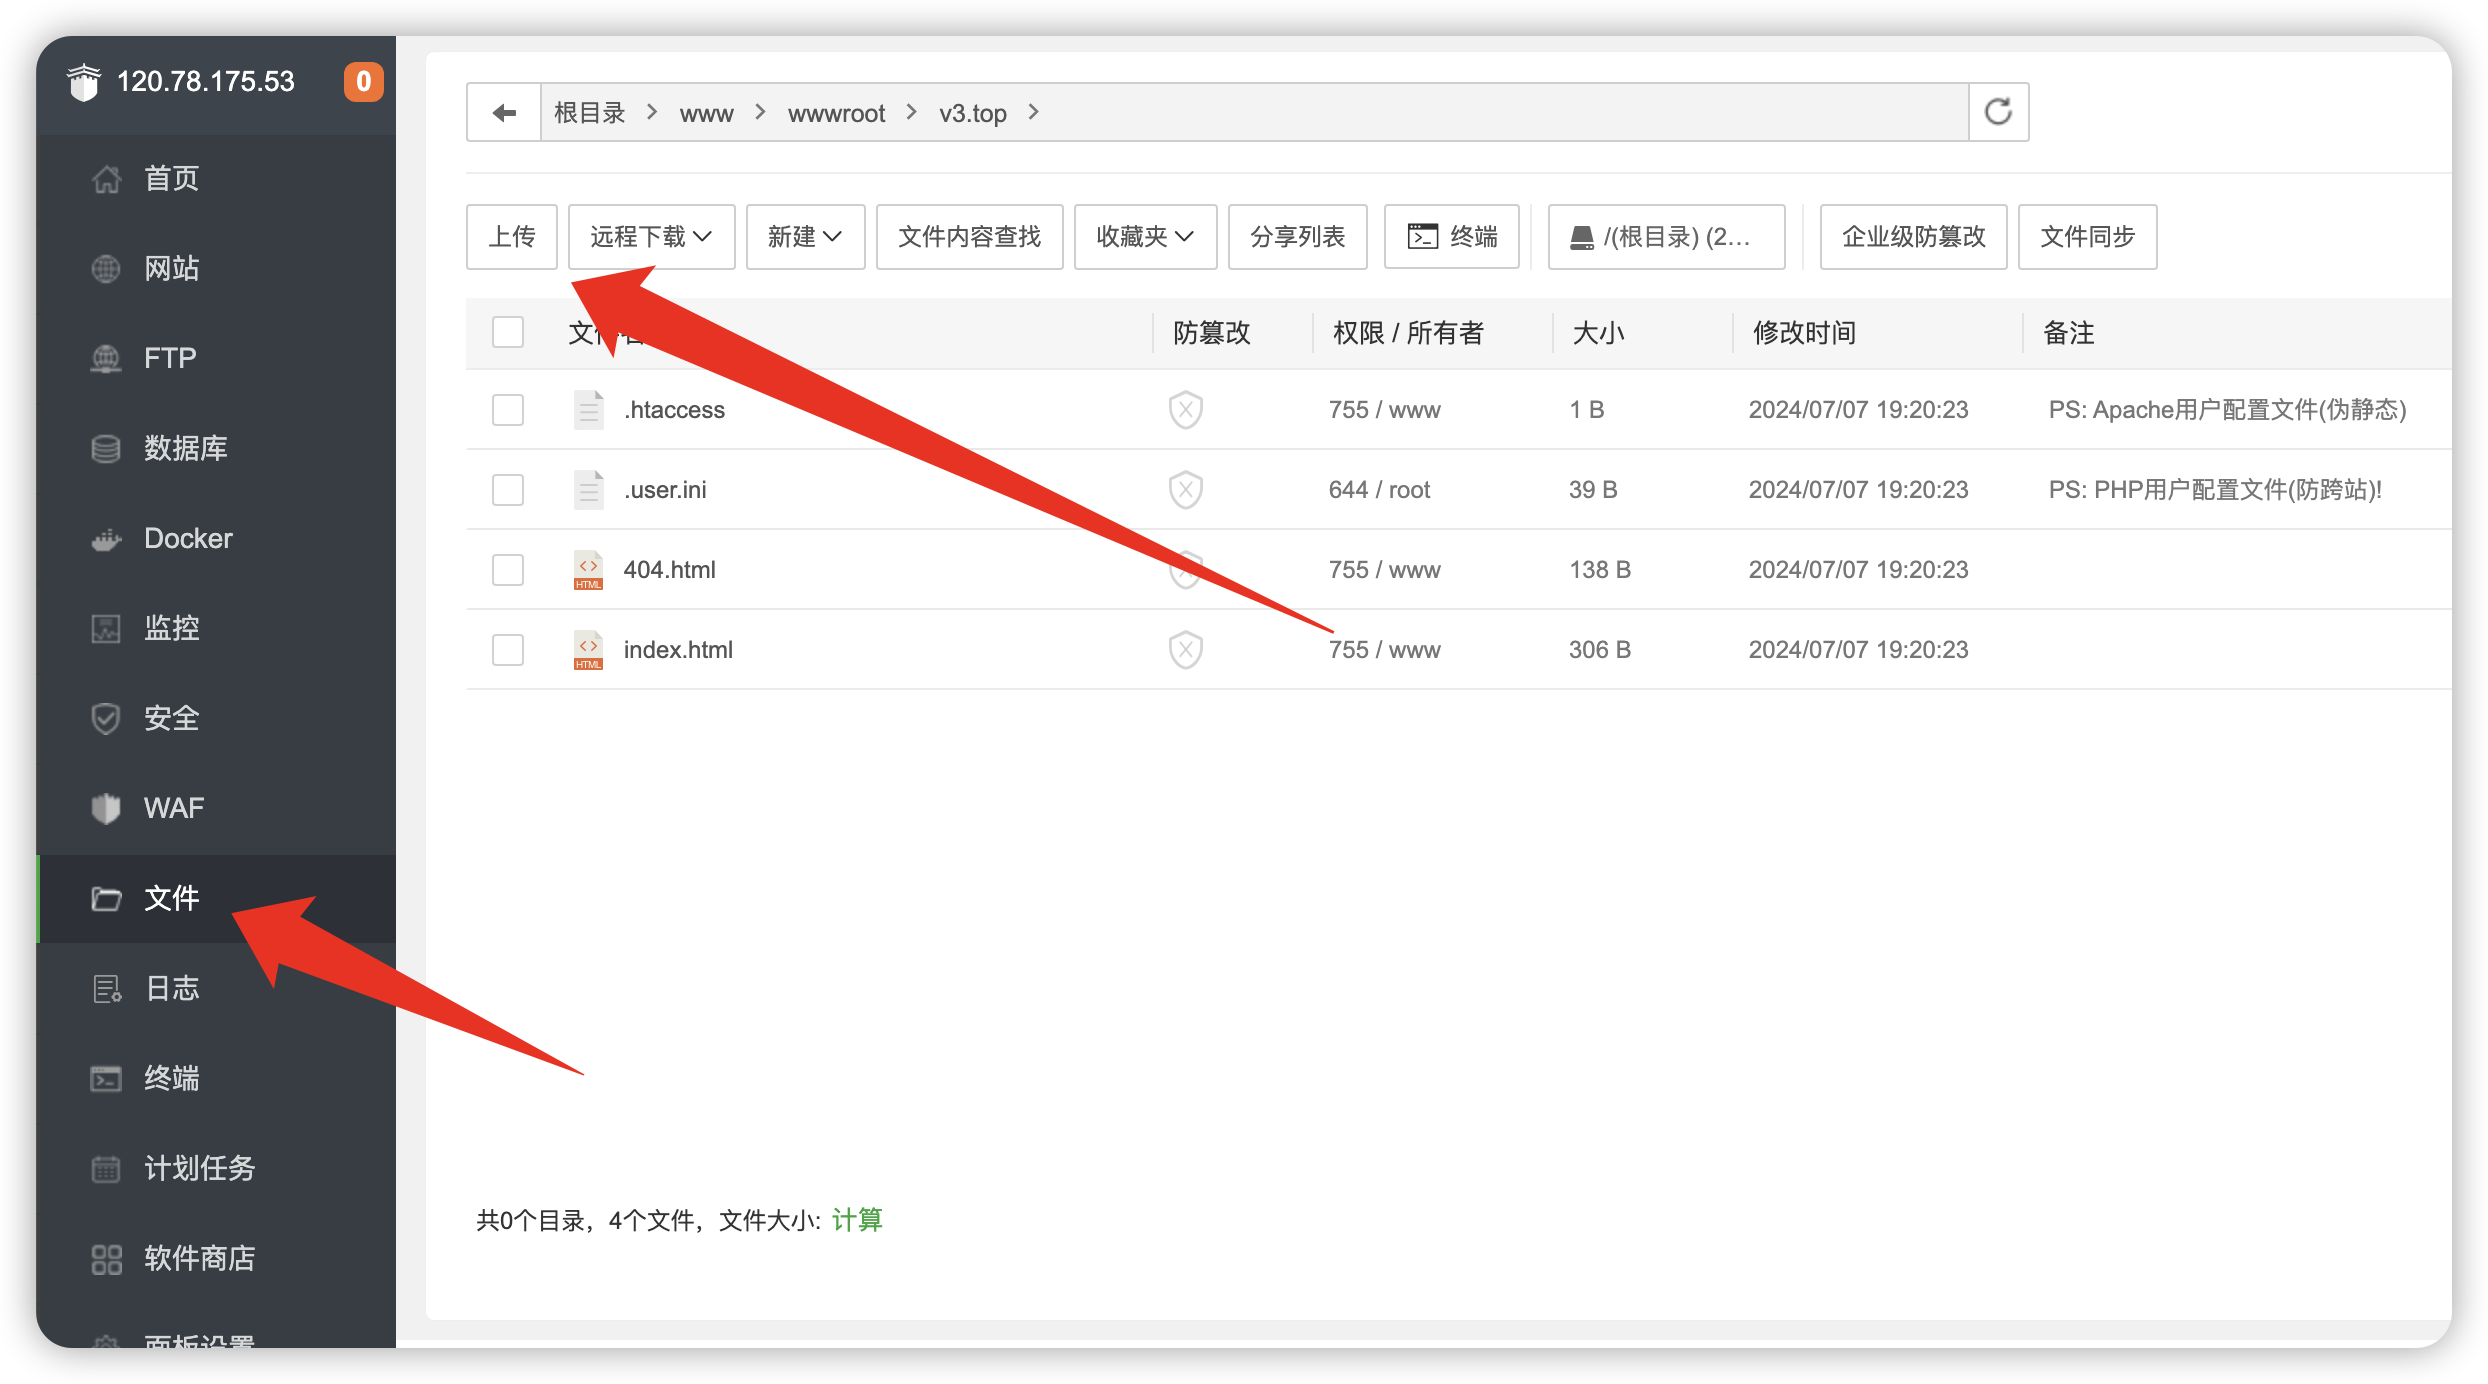Go to www in breadcrumb path
The height and width of the screenshot is (1384, 2488).
click(706, 114)
